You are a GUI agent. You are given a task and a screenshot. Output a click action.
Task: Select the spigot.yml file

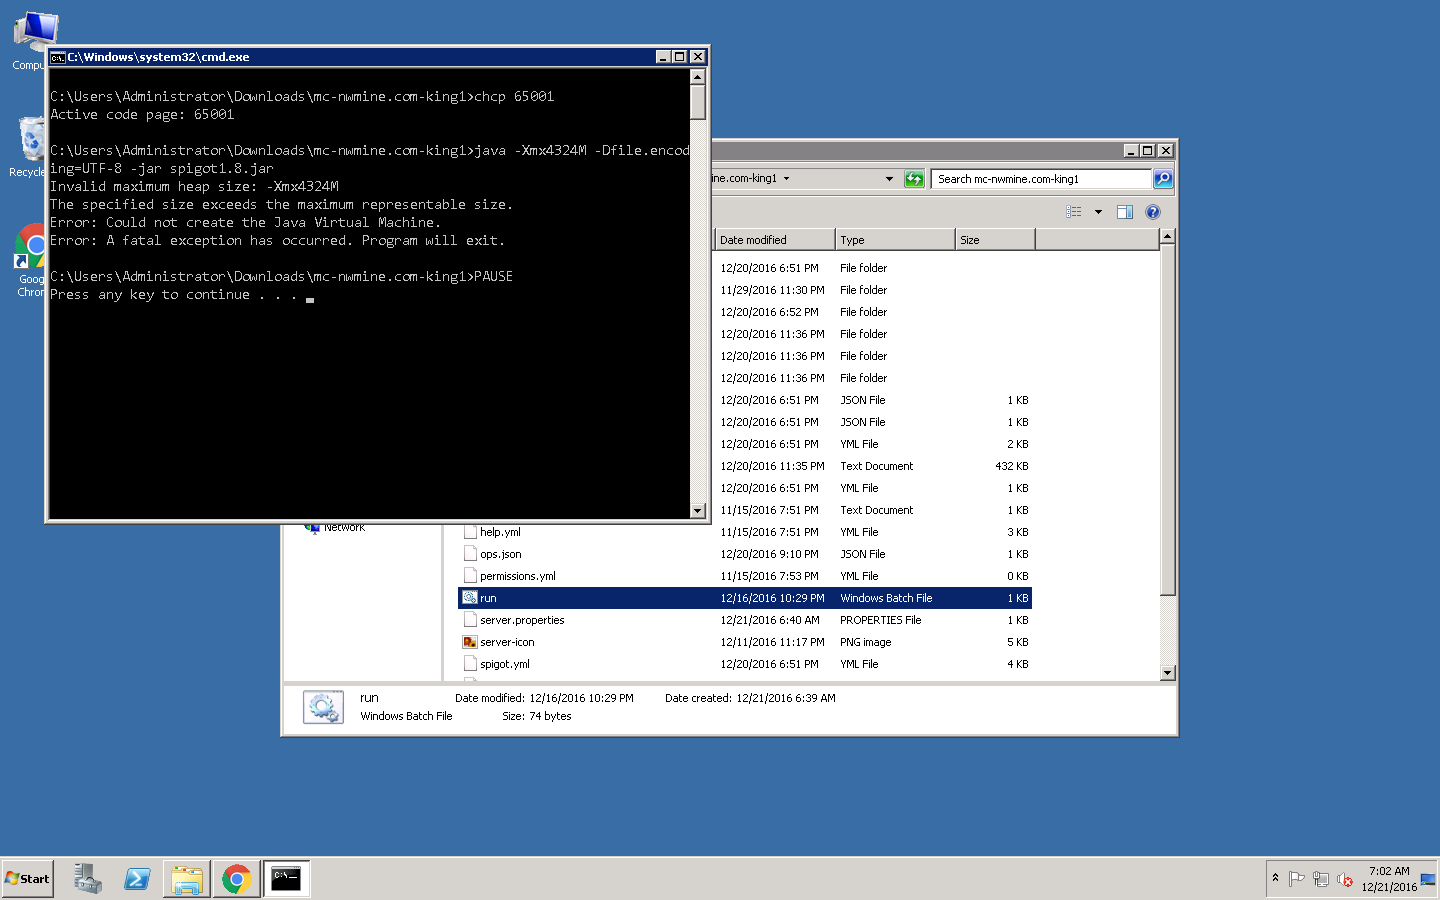coord(504,664)
